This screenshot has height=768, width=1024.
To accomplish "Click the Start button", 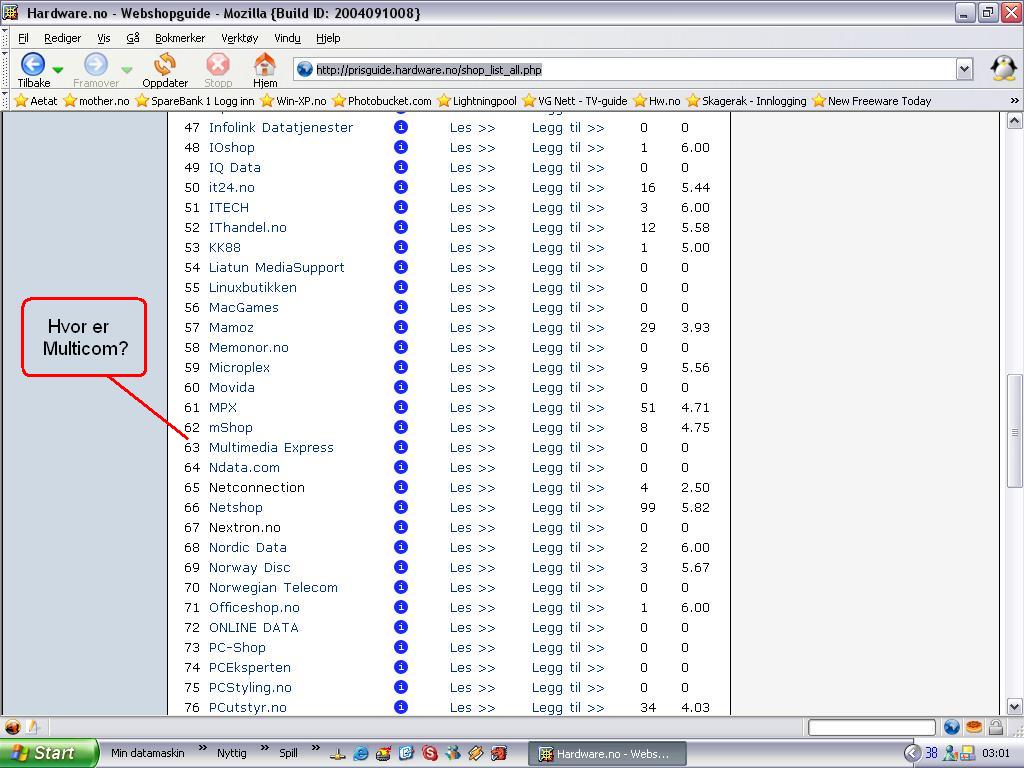I will coord(48,753).
